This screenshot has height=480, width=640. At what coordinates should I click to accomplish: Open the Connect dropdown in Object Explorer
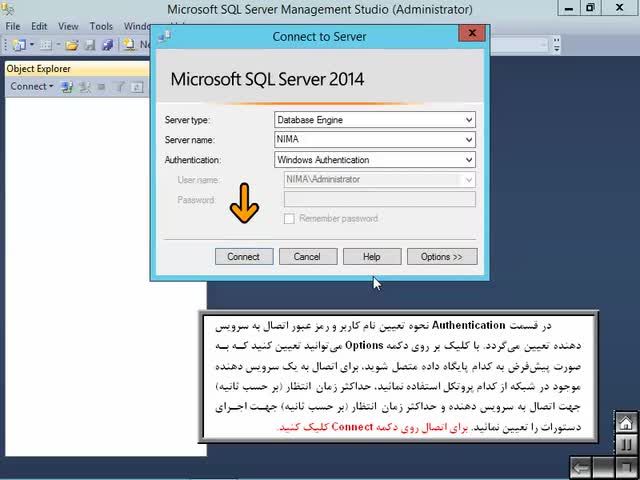pos(32,87)
